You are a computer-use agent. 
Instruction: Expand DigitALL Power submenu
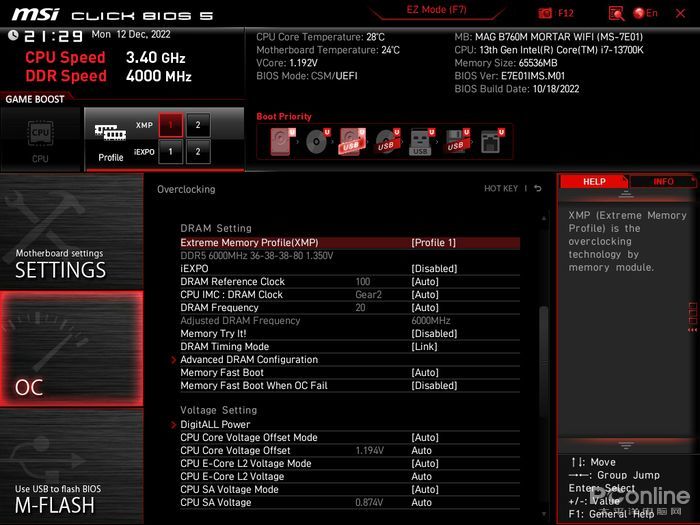coord(215,425)
